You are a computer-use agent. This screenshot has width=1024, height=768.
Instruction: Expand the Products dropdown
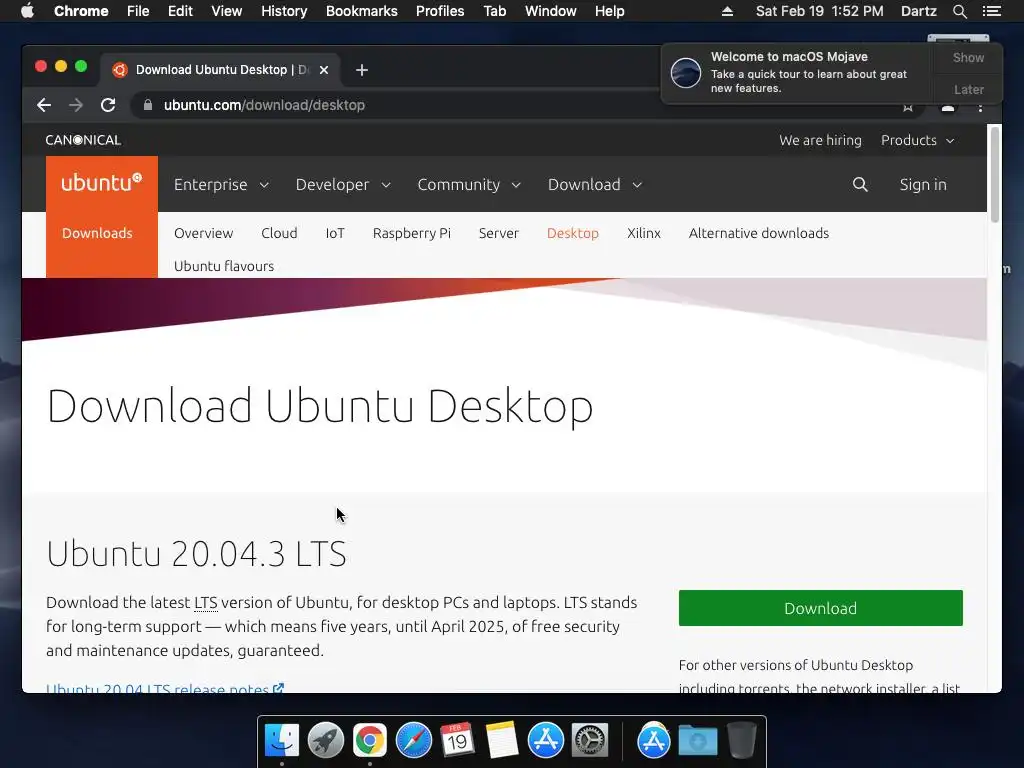pos(918,140)
